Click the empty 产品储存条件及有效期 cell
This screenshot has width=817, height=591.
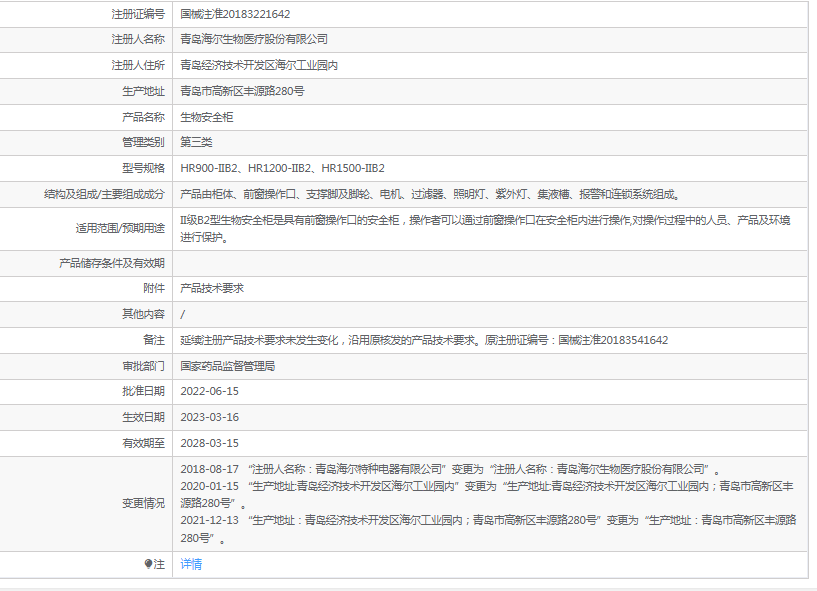coord(490,263)
